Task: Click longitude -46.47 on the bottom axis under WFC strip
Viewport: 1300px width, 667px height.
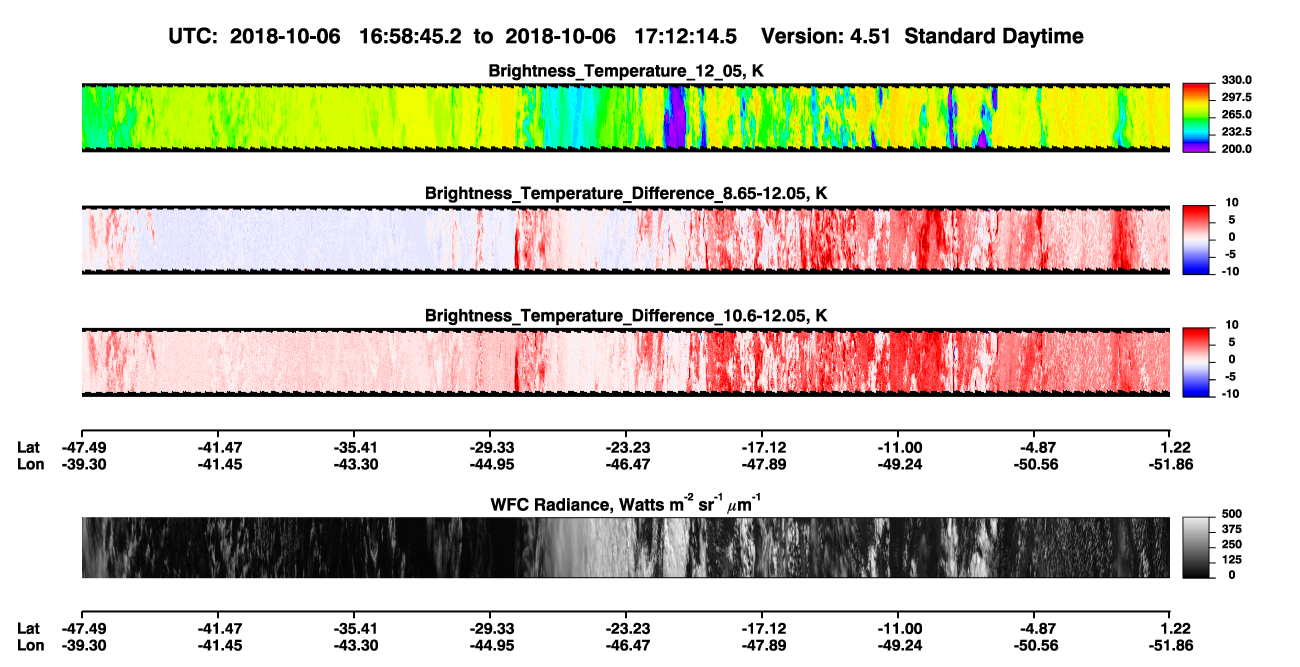Action: (626, 645)
